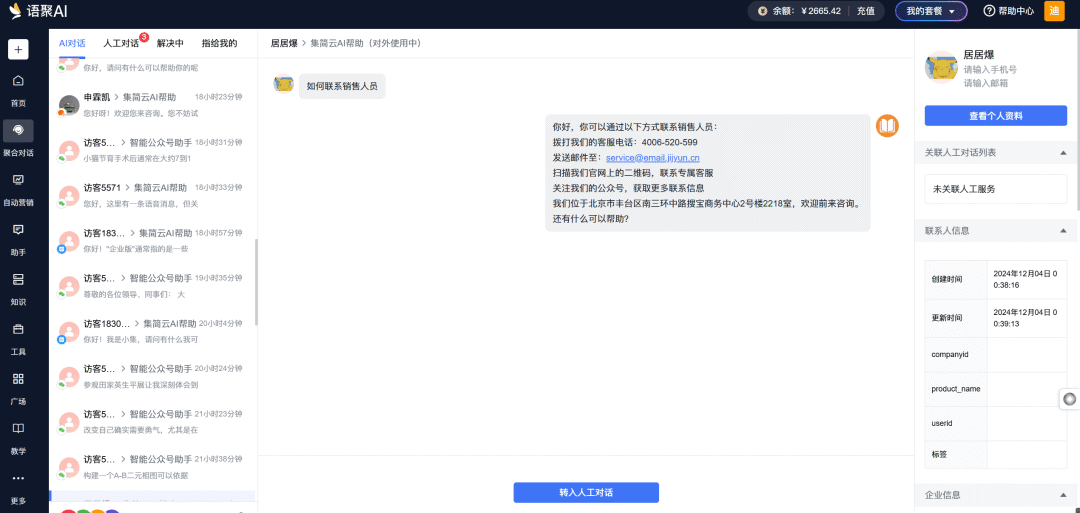The image size is (1080, 513).
Task: Switch to 指给我的 tab
Action: [x=219, y=43]
